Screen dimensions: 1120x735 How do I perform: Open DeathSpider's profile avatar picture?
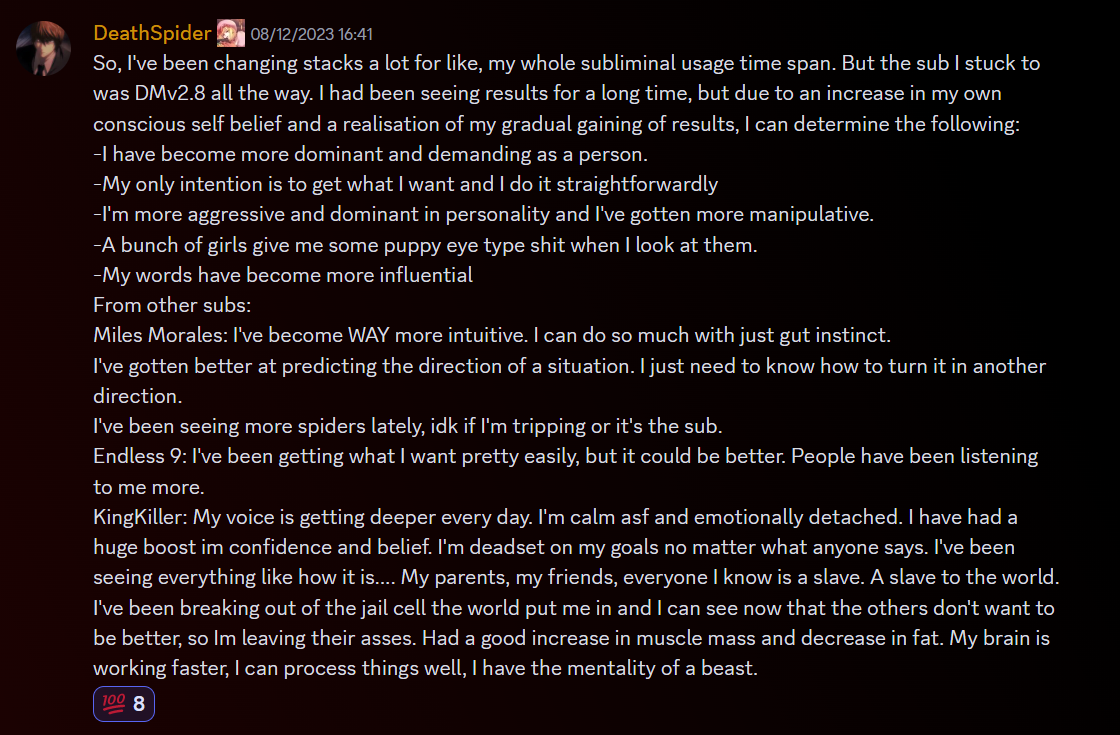point(43,48)
